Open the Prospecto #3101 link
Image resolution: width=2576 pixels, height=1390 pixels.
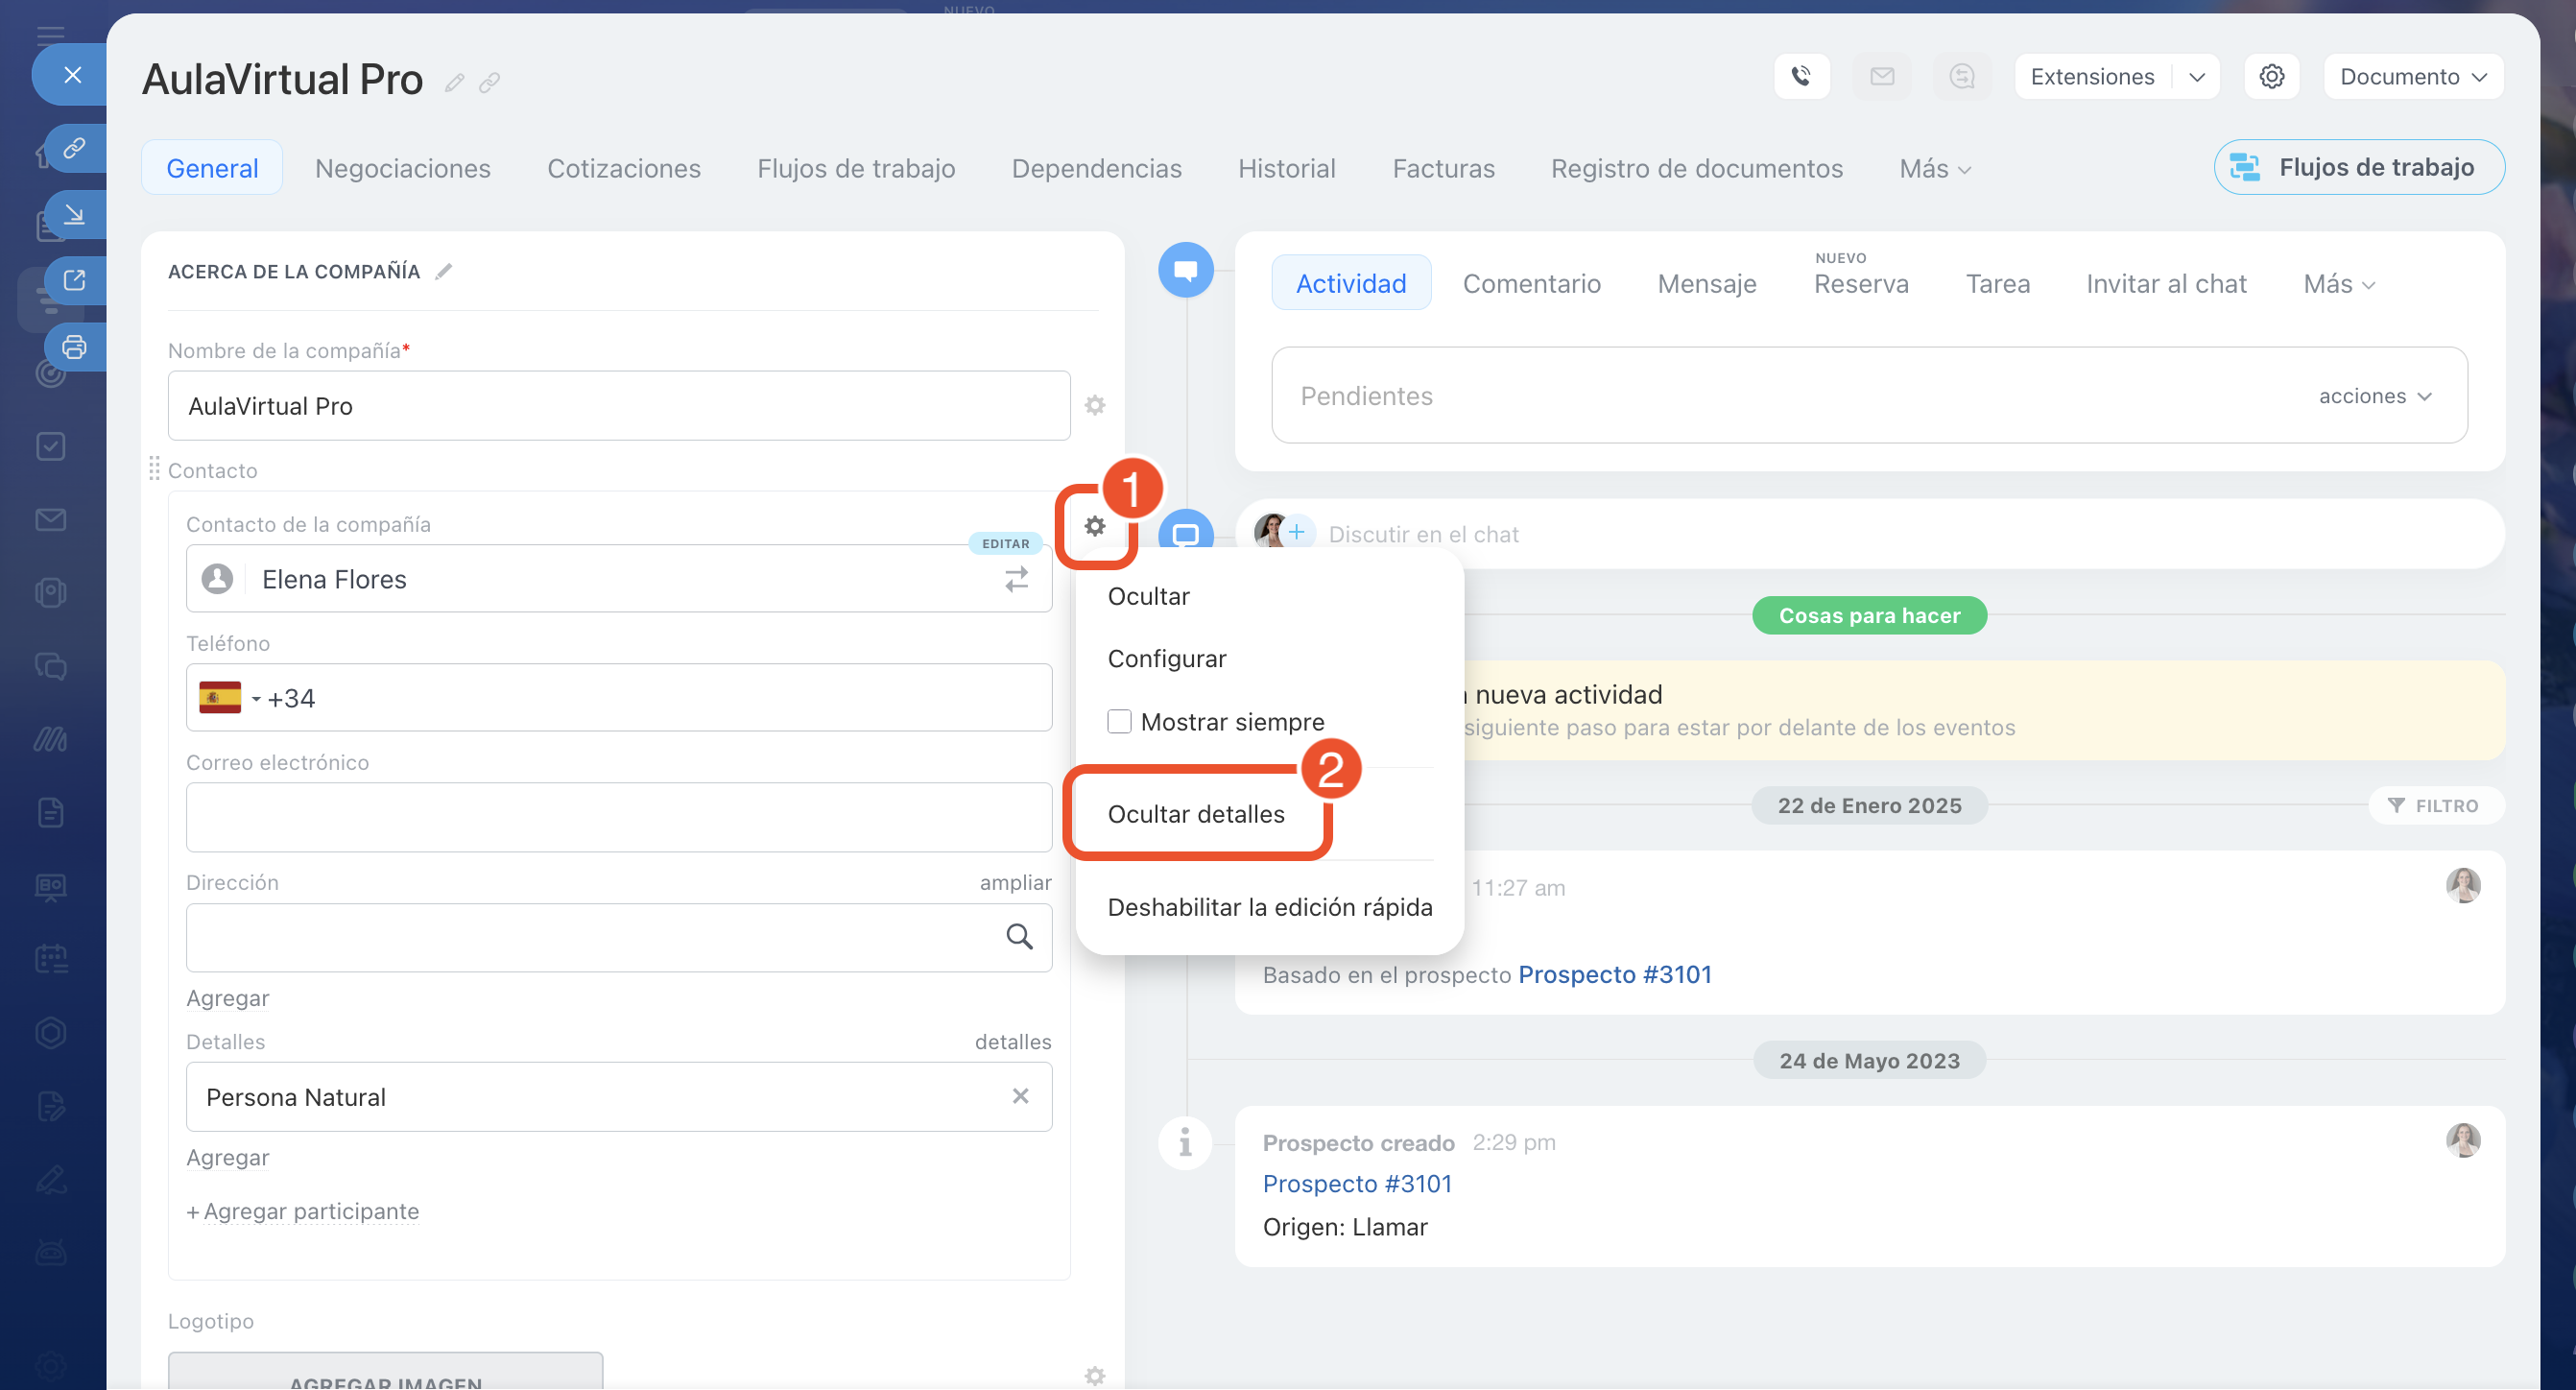click(x=1357, y=1183)
